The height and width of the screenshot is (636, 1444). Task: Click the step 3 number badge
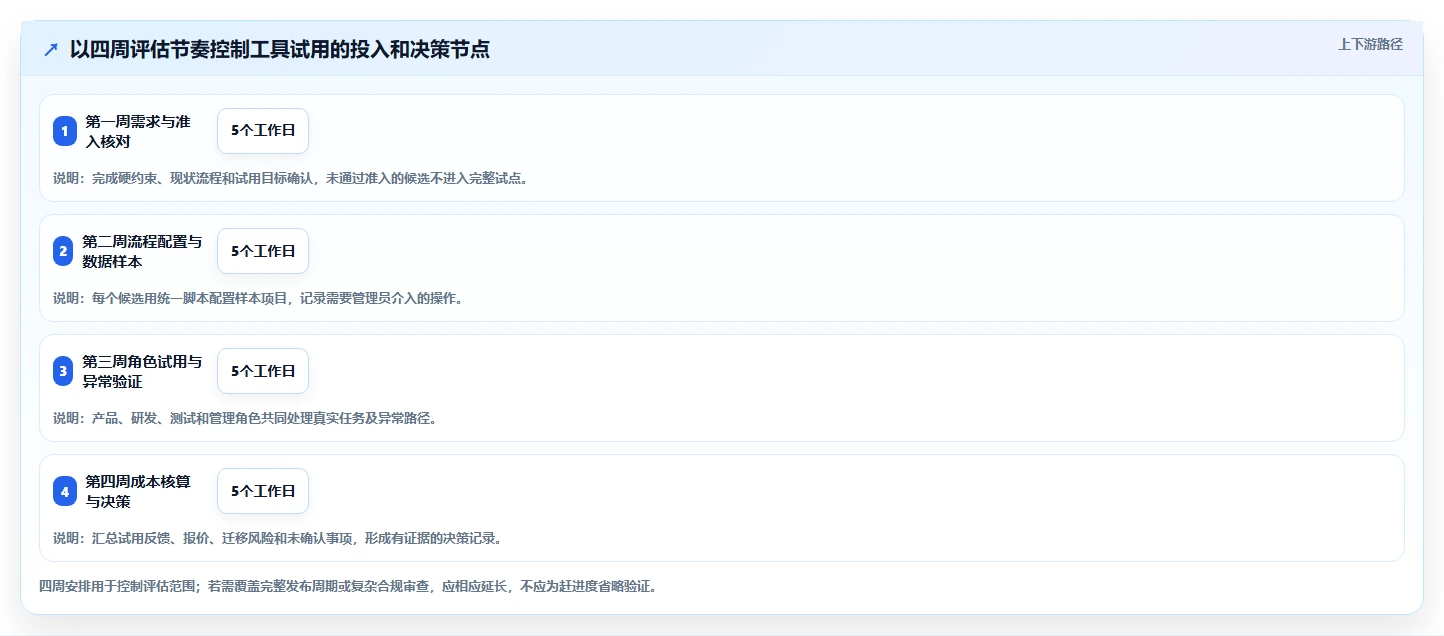[65, 371]
